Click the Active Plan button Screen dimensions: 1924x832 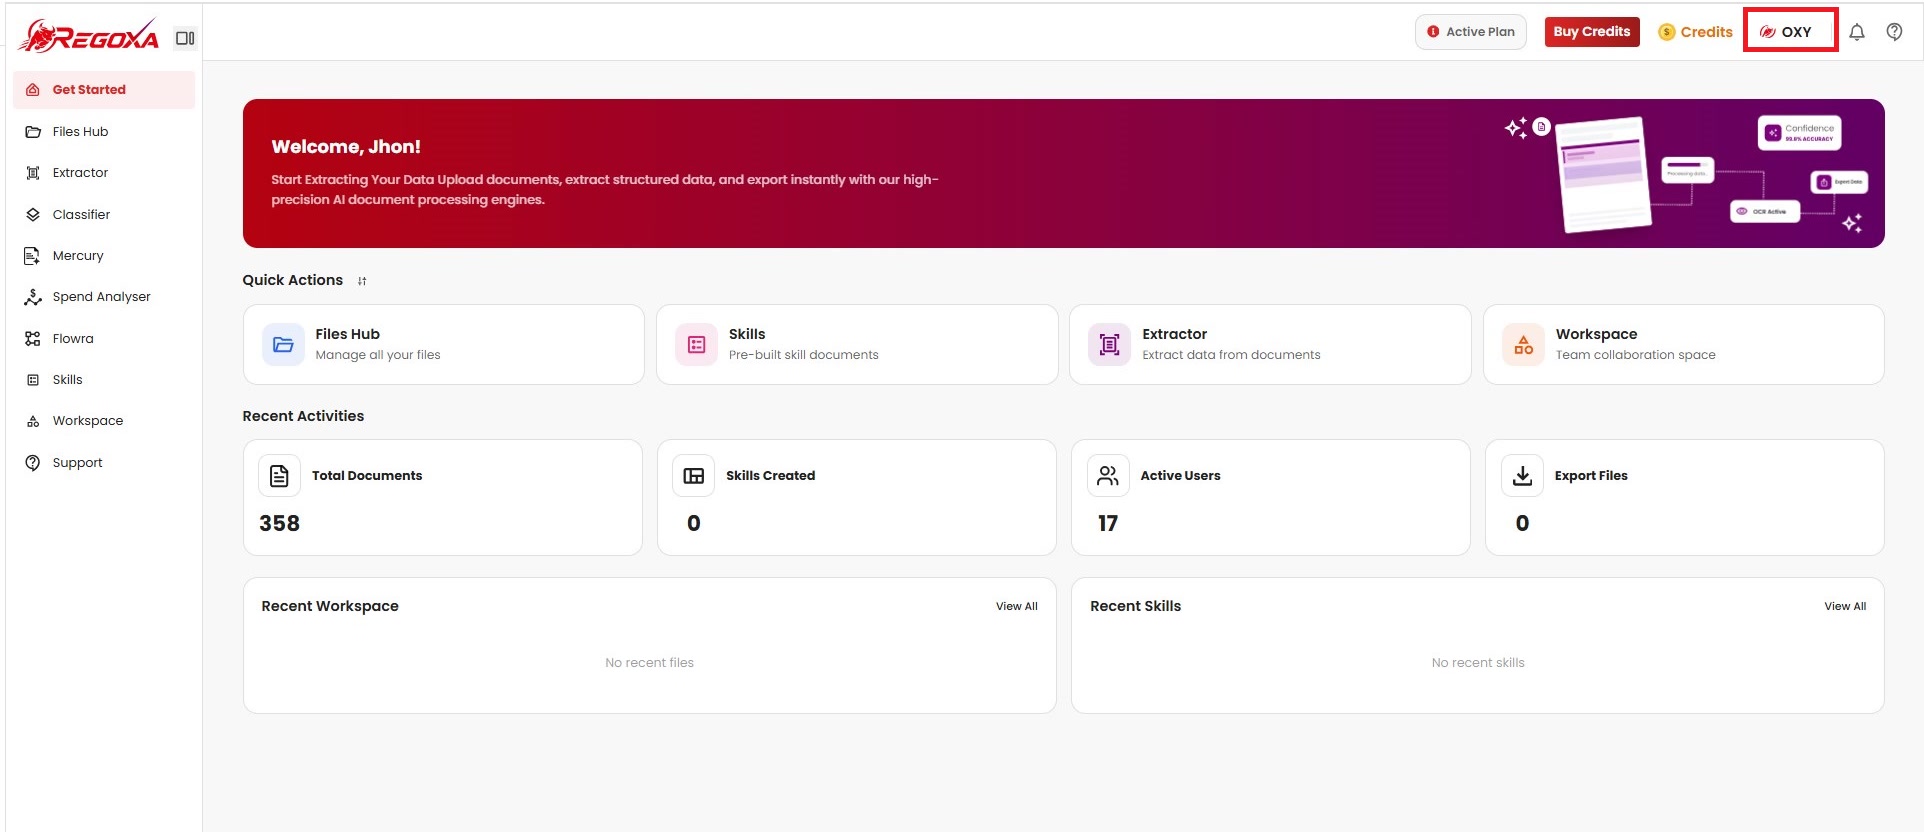click(x=1471, y=32)
